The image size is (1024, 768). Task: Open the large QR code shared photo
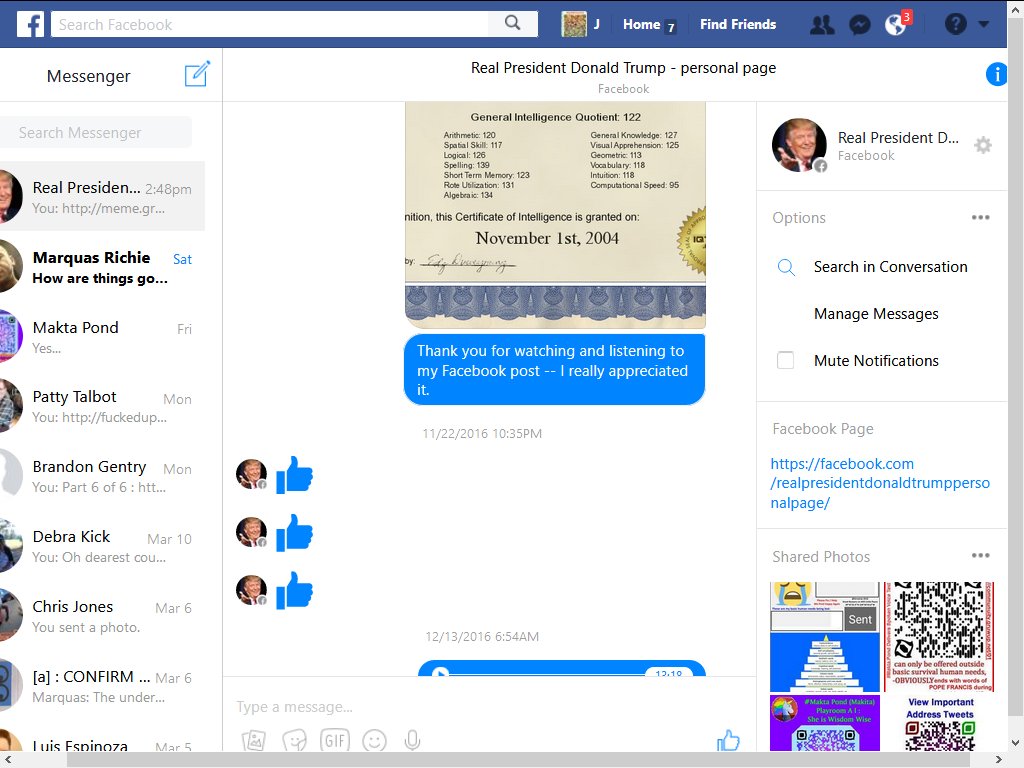pyautogui.click(x=938, y=636)
